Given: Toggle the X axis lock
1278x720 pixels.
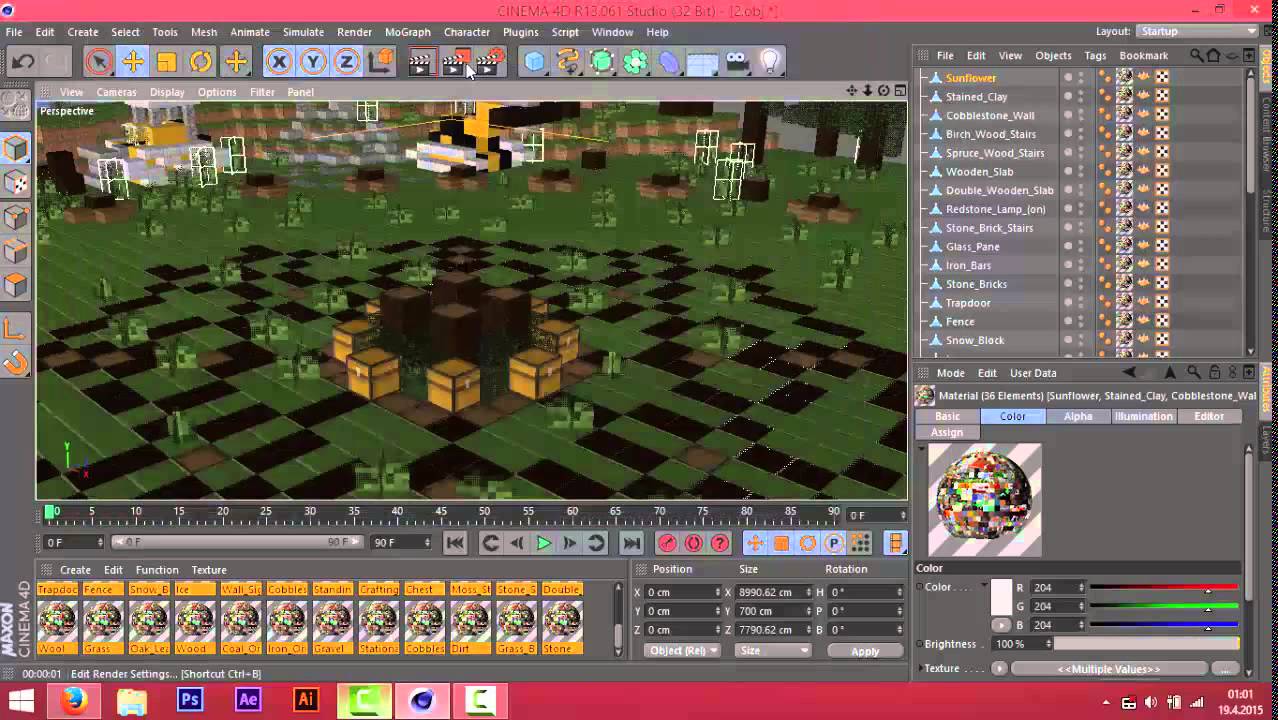Looking at the screenshot, I should pos(279,62).
